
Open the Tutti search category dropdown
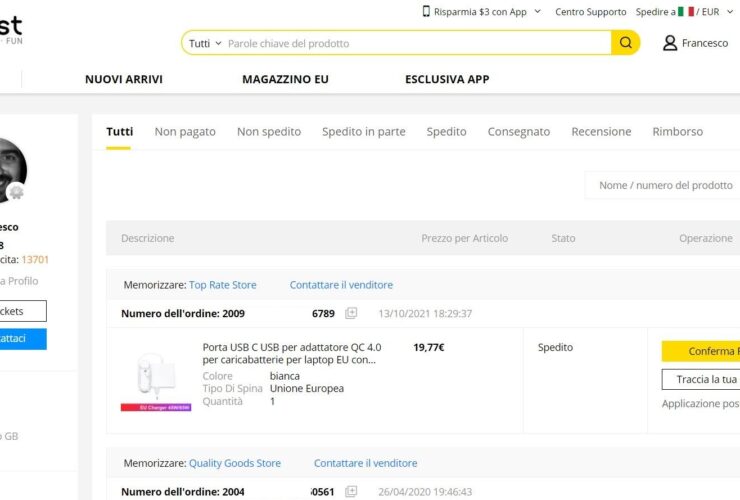205,43
